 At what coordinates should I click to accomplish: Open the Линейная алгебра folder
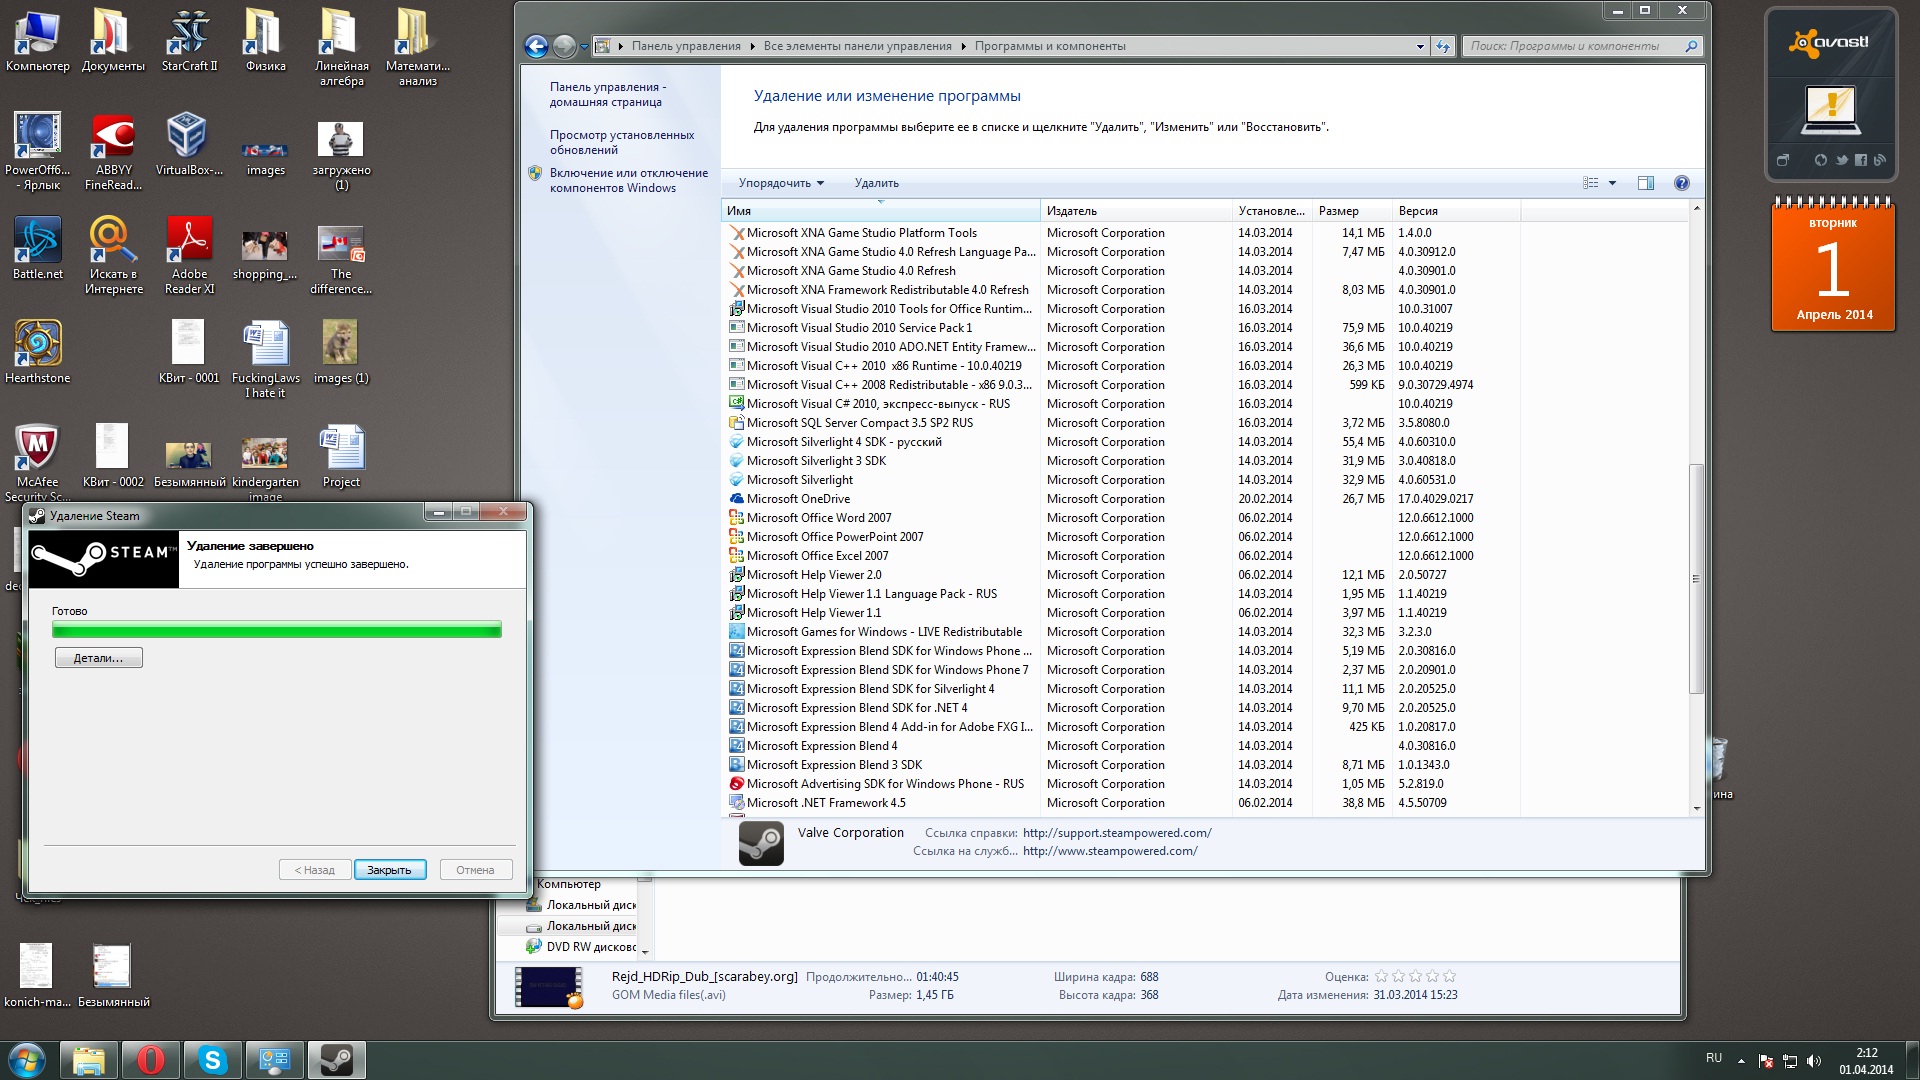coord(341,46)
